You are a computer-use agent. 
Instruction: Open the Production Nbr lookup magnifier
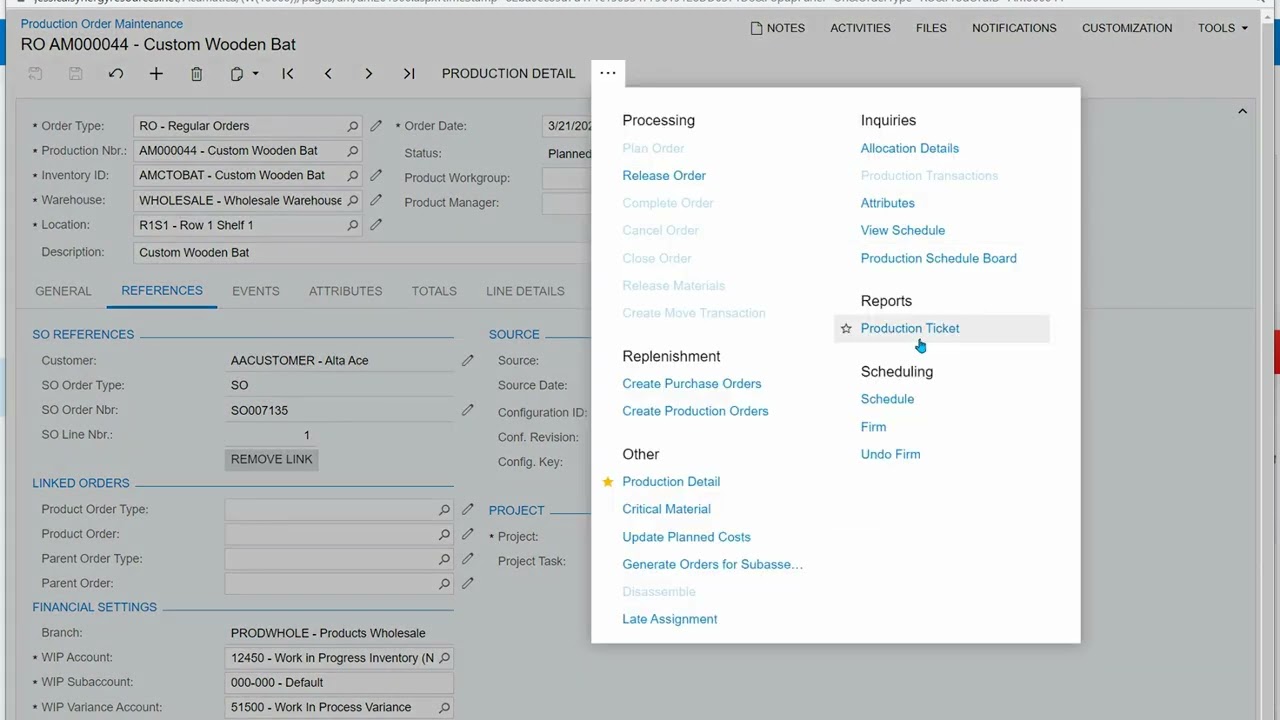pyautogui.click(x=352, y=151)
